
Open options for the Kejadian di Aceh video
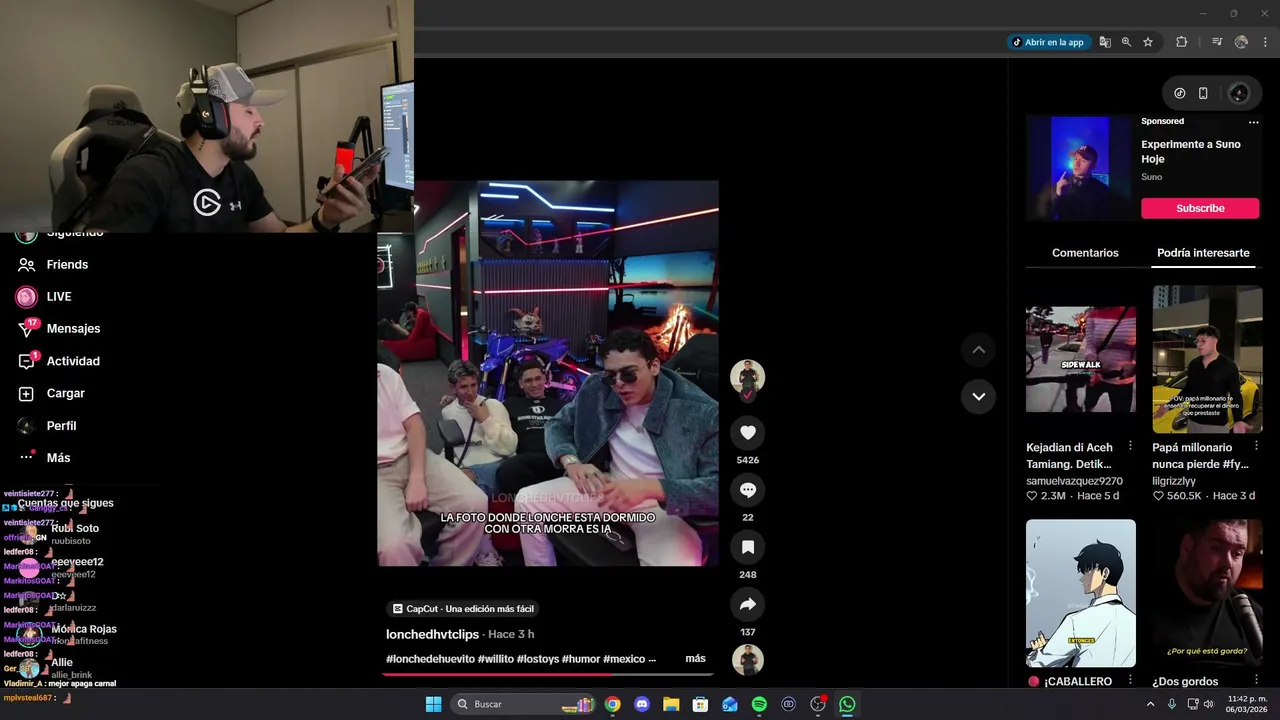pos(1130,446)
